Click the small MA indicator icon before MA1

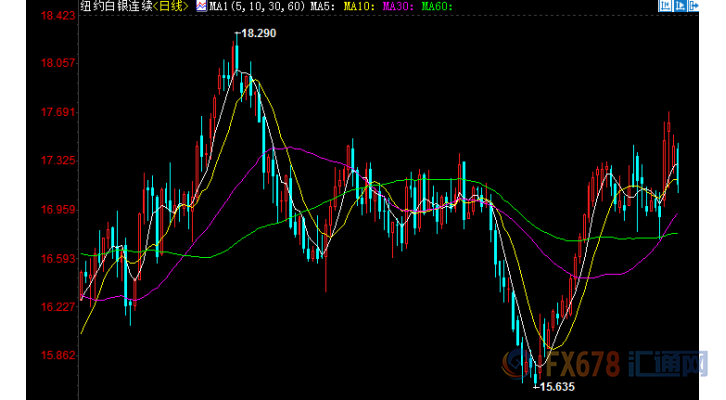click(x=201, y=7)
